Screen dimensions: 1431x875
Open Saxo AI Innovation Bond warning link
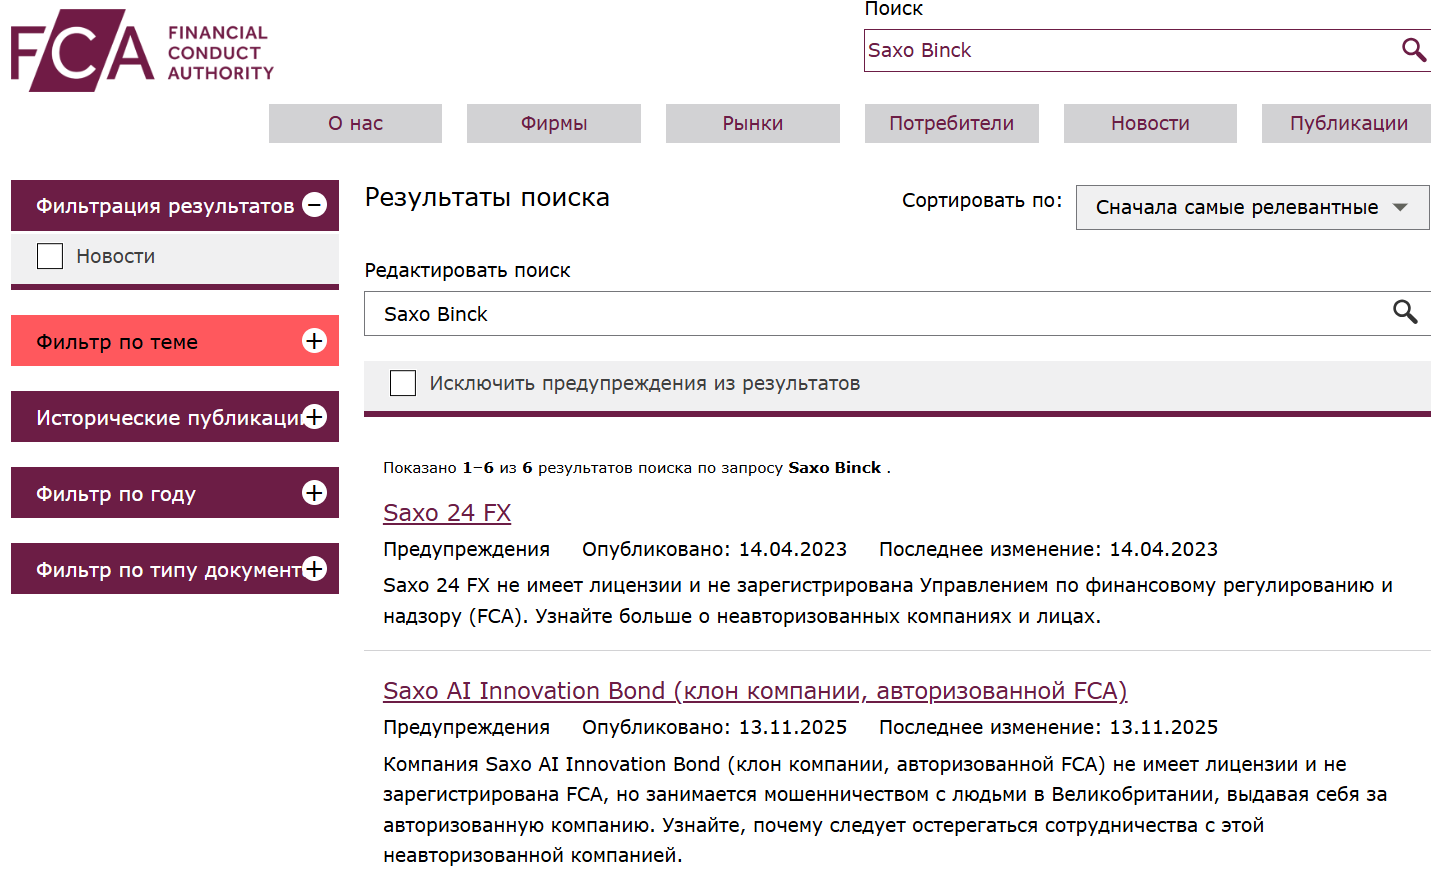(x=754, y=691)
